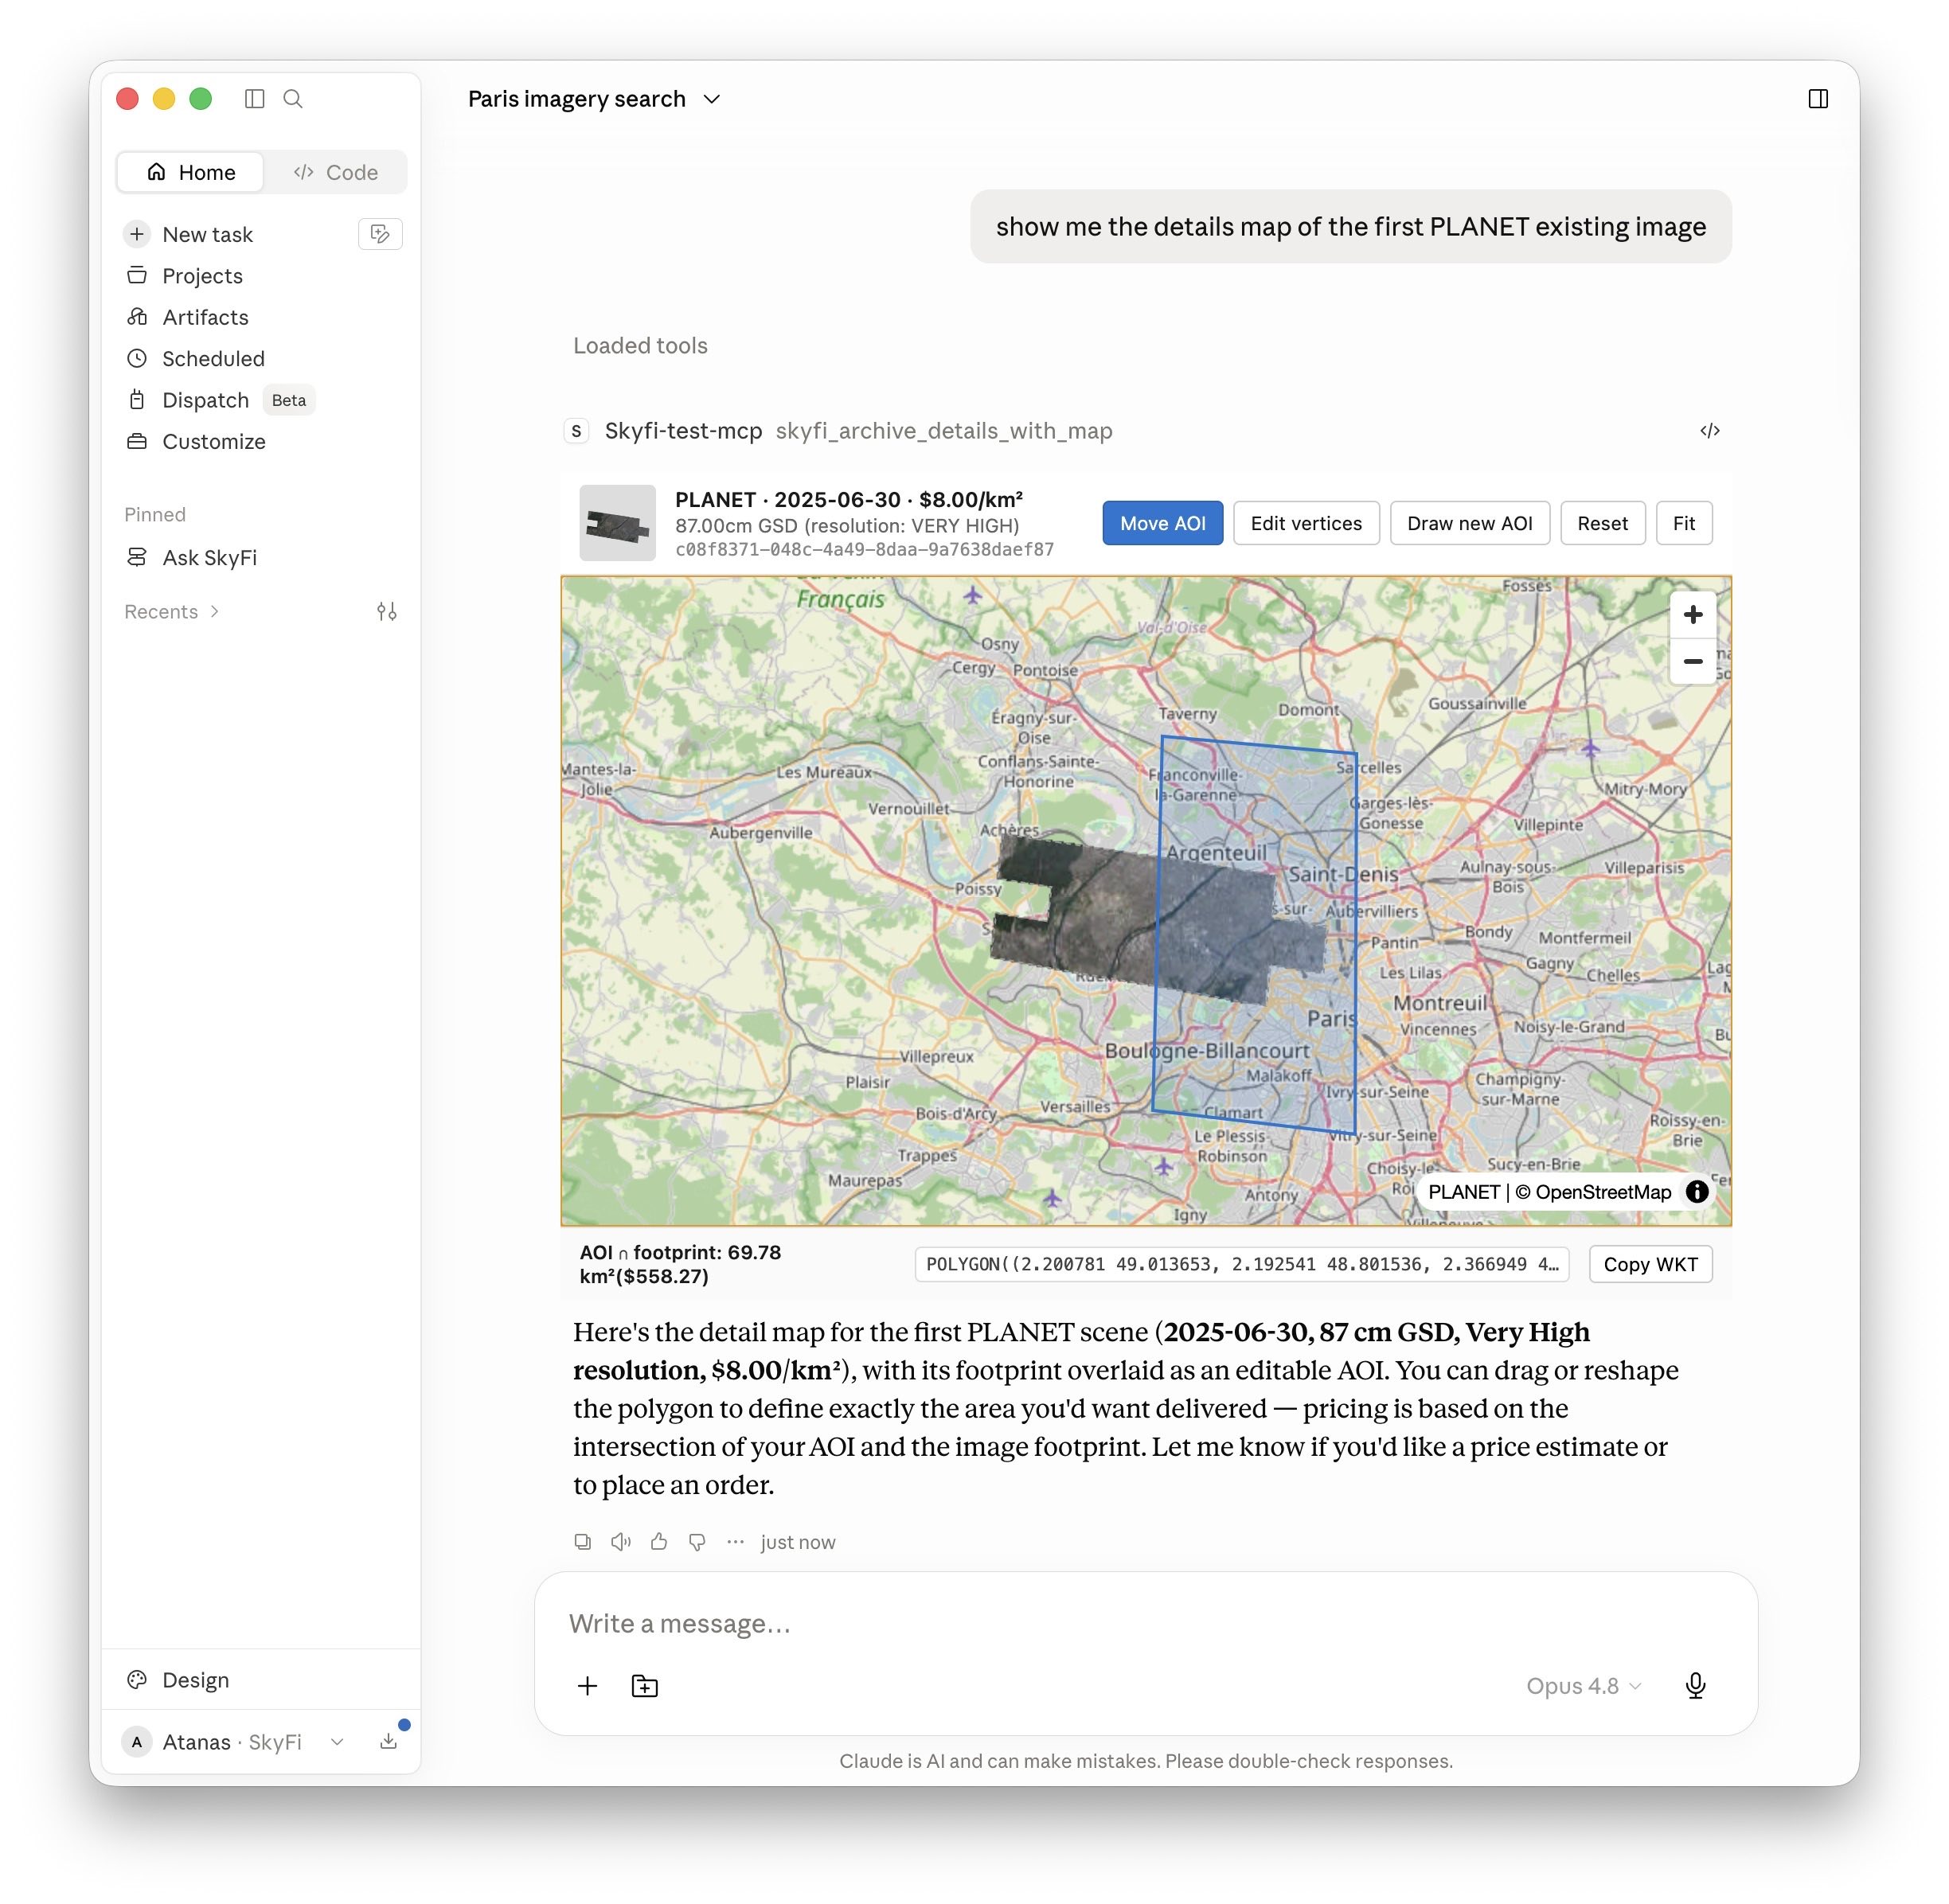Zoom in on the map

(1692, 614)
